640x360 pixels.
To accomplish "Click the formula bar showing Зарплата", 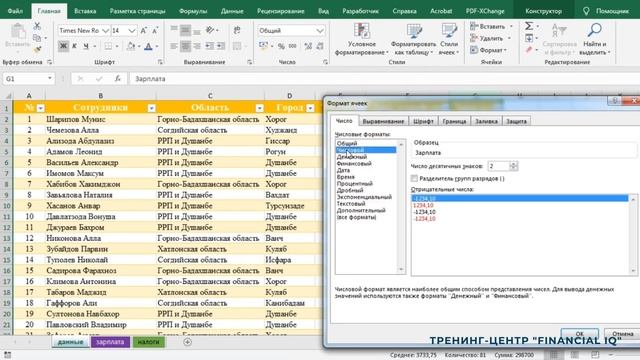I will 384,78.
